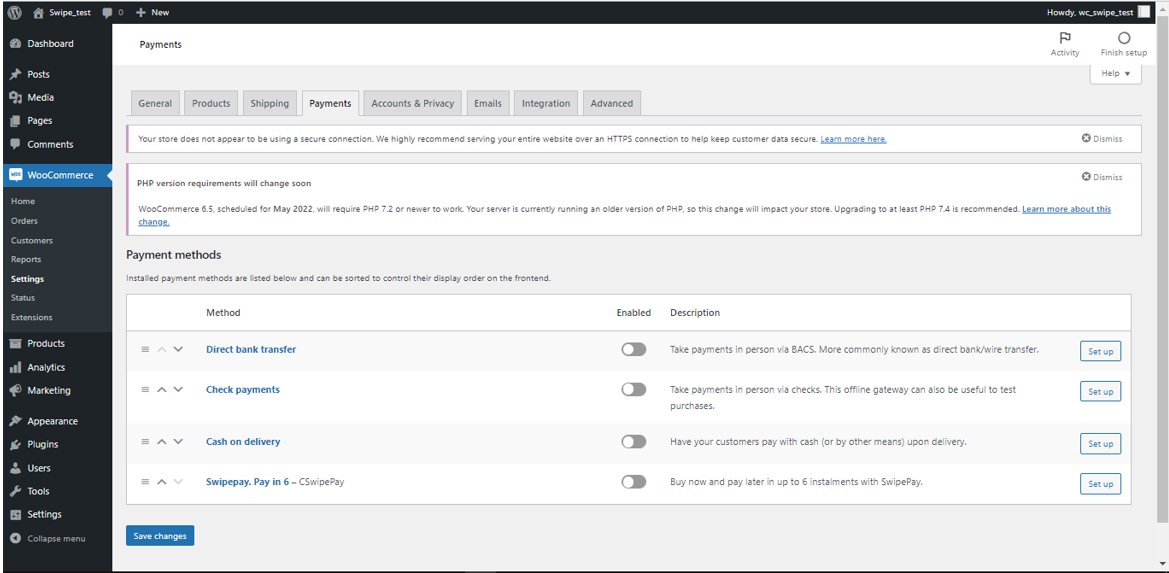Switch to the General tab
The image size is (1169, 573).
pyautogui.click(x=155, y=104)
